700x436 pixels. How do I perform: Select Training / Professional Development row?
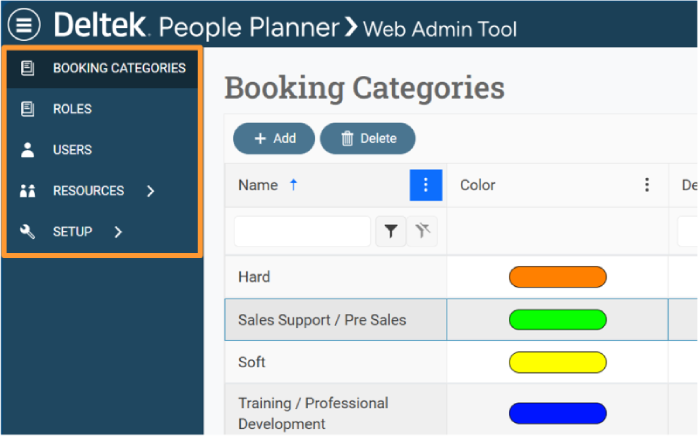pos(313,413)
